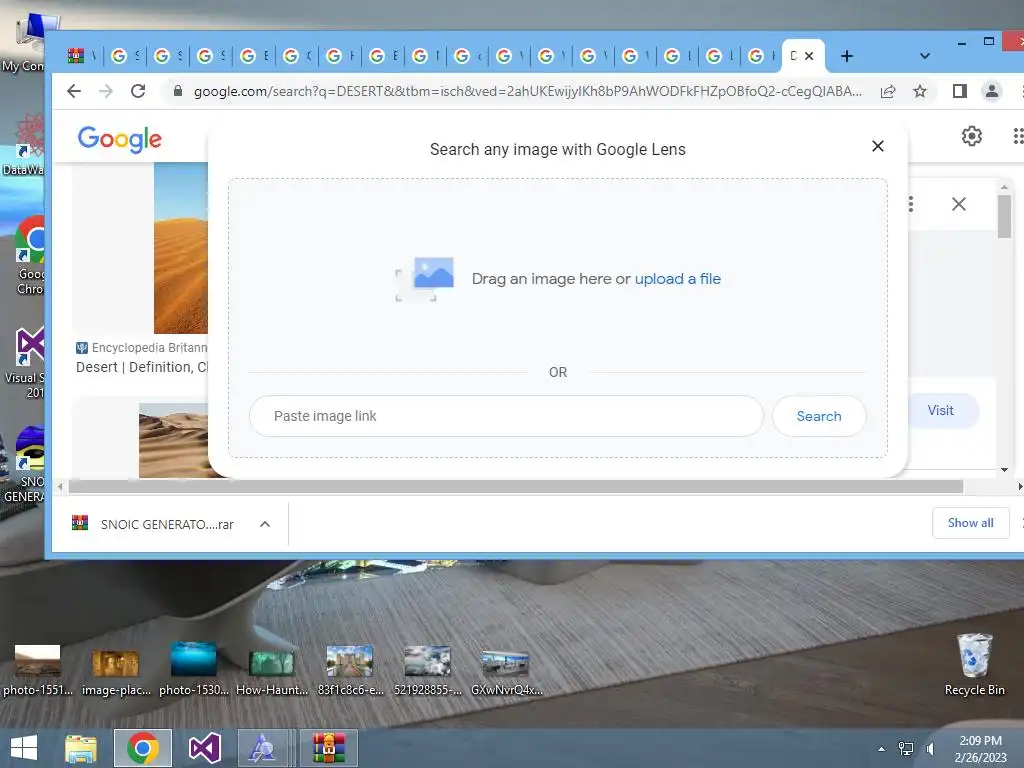Image resolution: width=1024 pixels, height=768 pixels.
Task: Show hidden system tray icons
Action: 882,749
